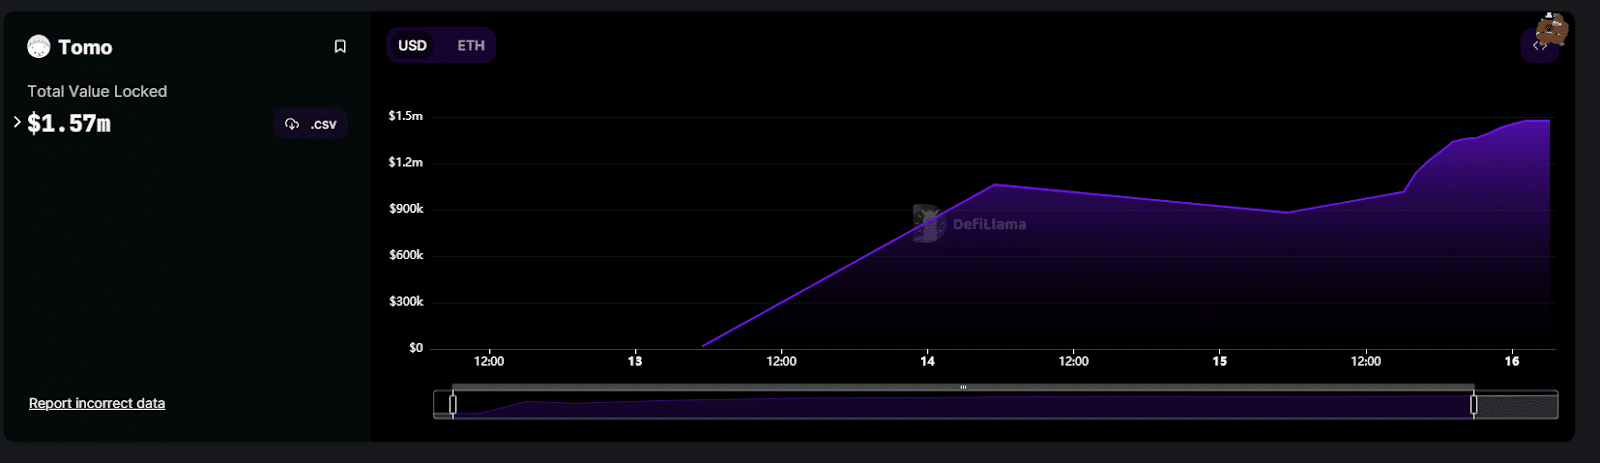This screenshot has height=463, width=1600.
Task: Click the brown mascot sticker icon
Action: (1553, 28)
